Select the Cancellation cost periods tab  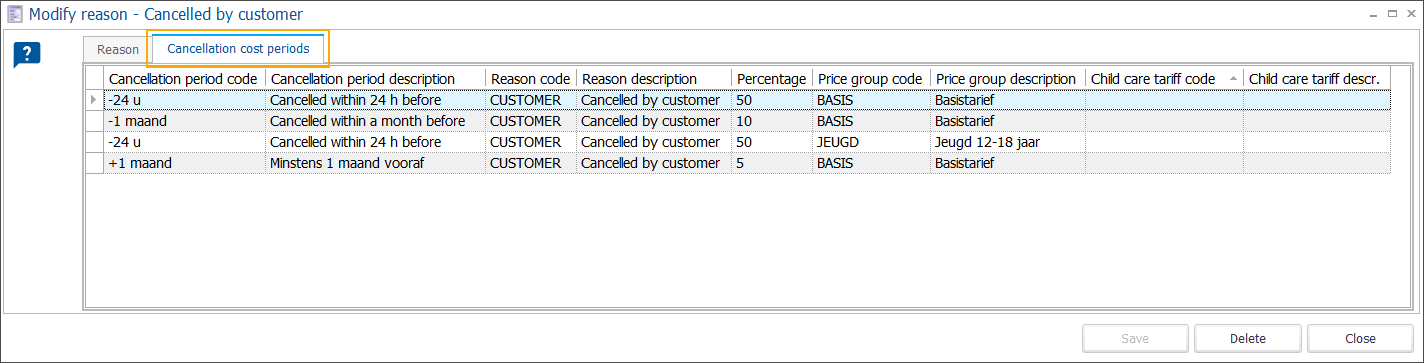click(x=238, y=48)
